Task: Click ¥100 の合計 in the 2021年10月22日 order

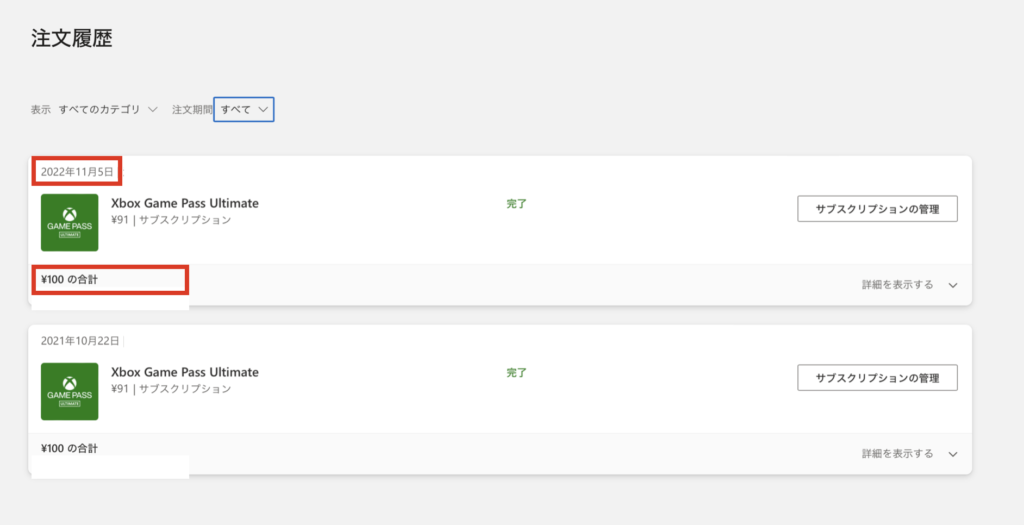Action: click(70, 448)
